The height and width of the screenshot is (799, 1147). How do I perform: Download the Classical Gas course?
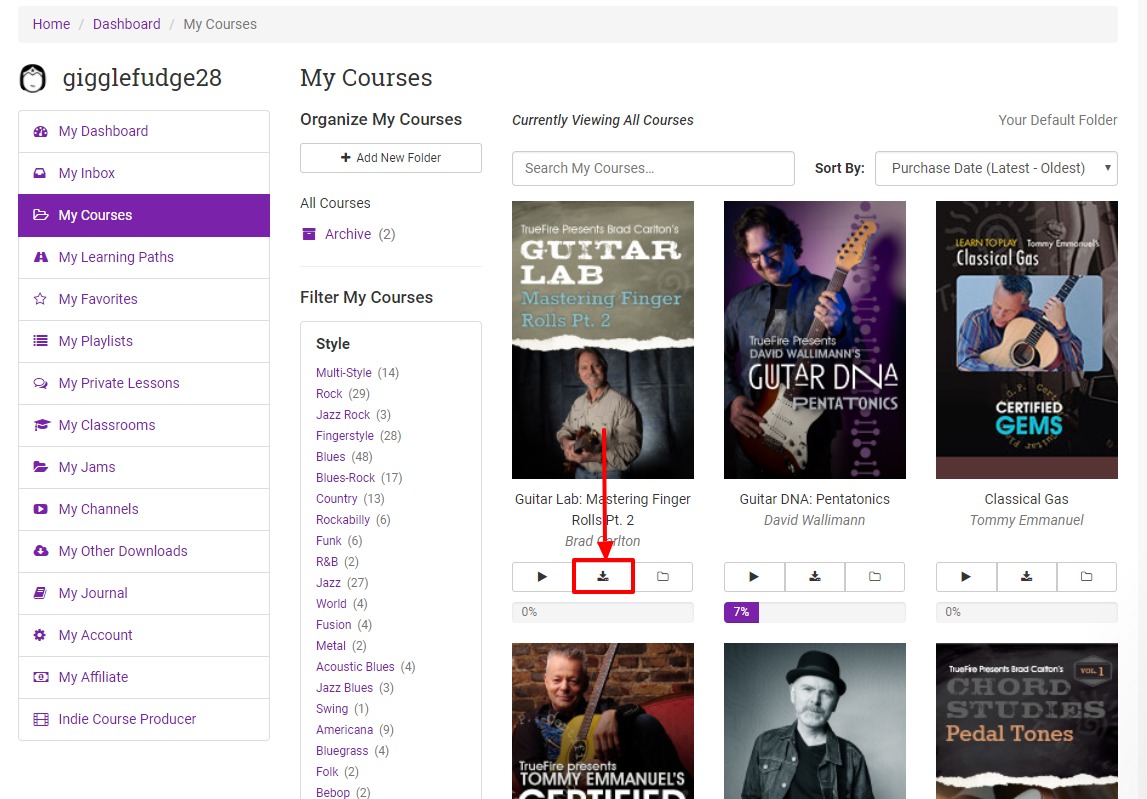click(x=1026, y=577)
